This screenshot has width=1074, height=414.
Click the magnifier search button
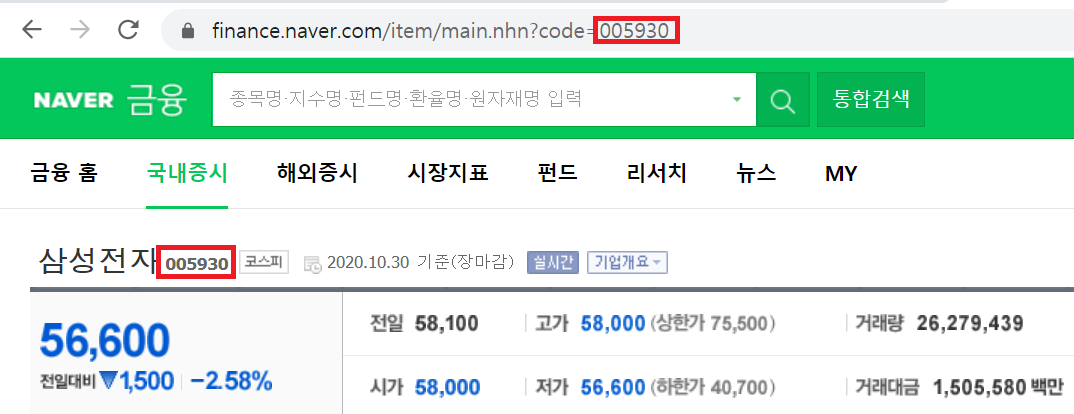pos(782,99)
